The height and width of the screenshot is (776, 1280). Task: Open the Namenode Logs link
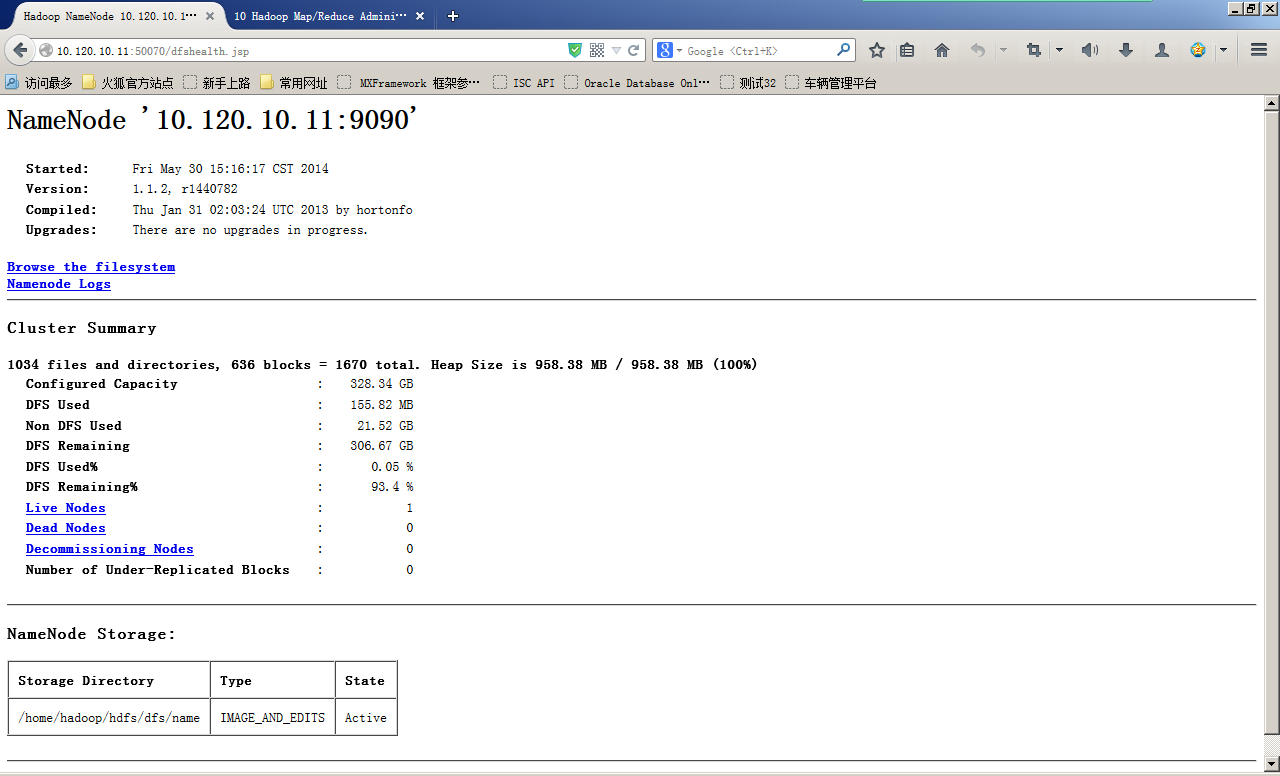click(x=59, y=284)
